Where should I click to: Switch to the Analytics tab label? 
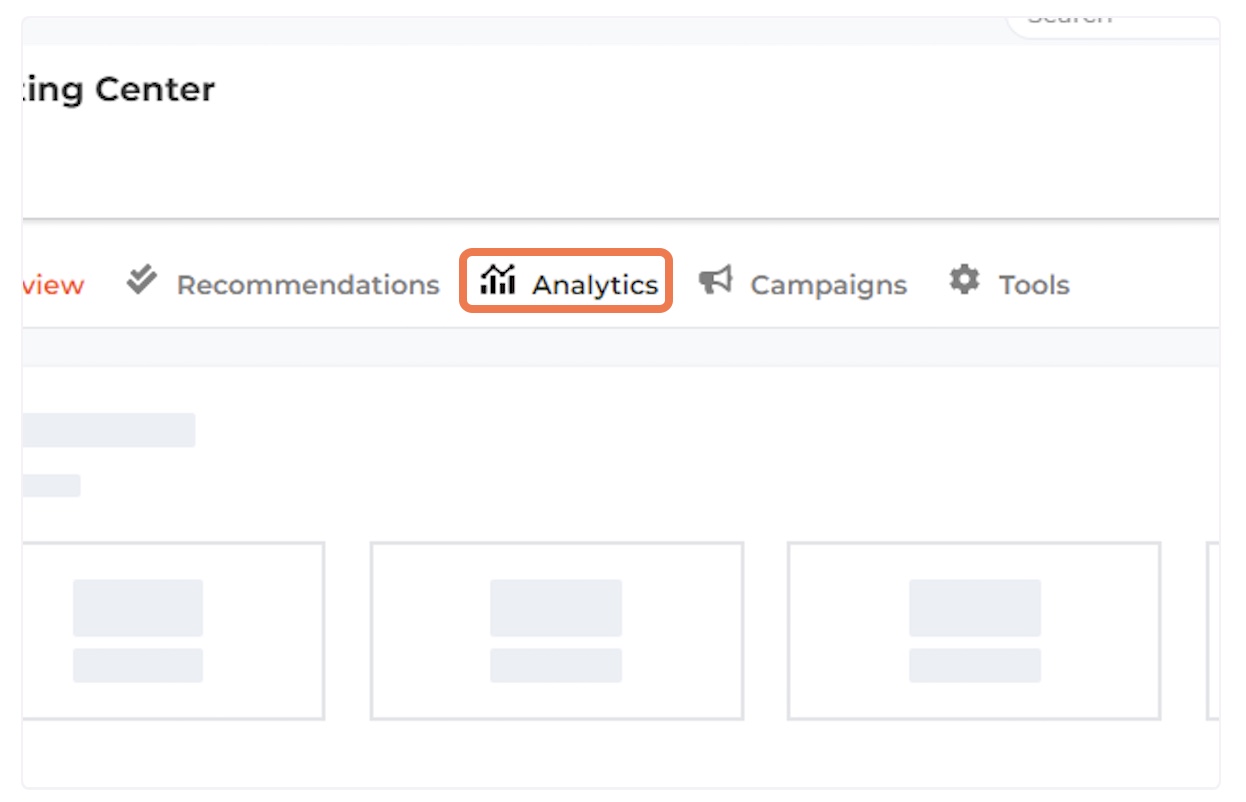pyautogui.click(x=595, y=285)
